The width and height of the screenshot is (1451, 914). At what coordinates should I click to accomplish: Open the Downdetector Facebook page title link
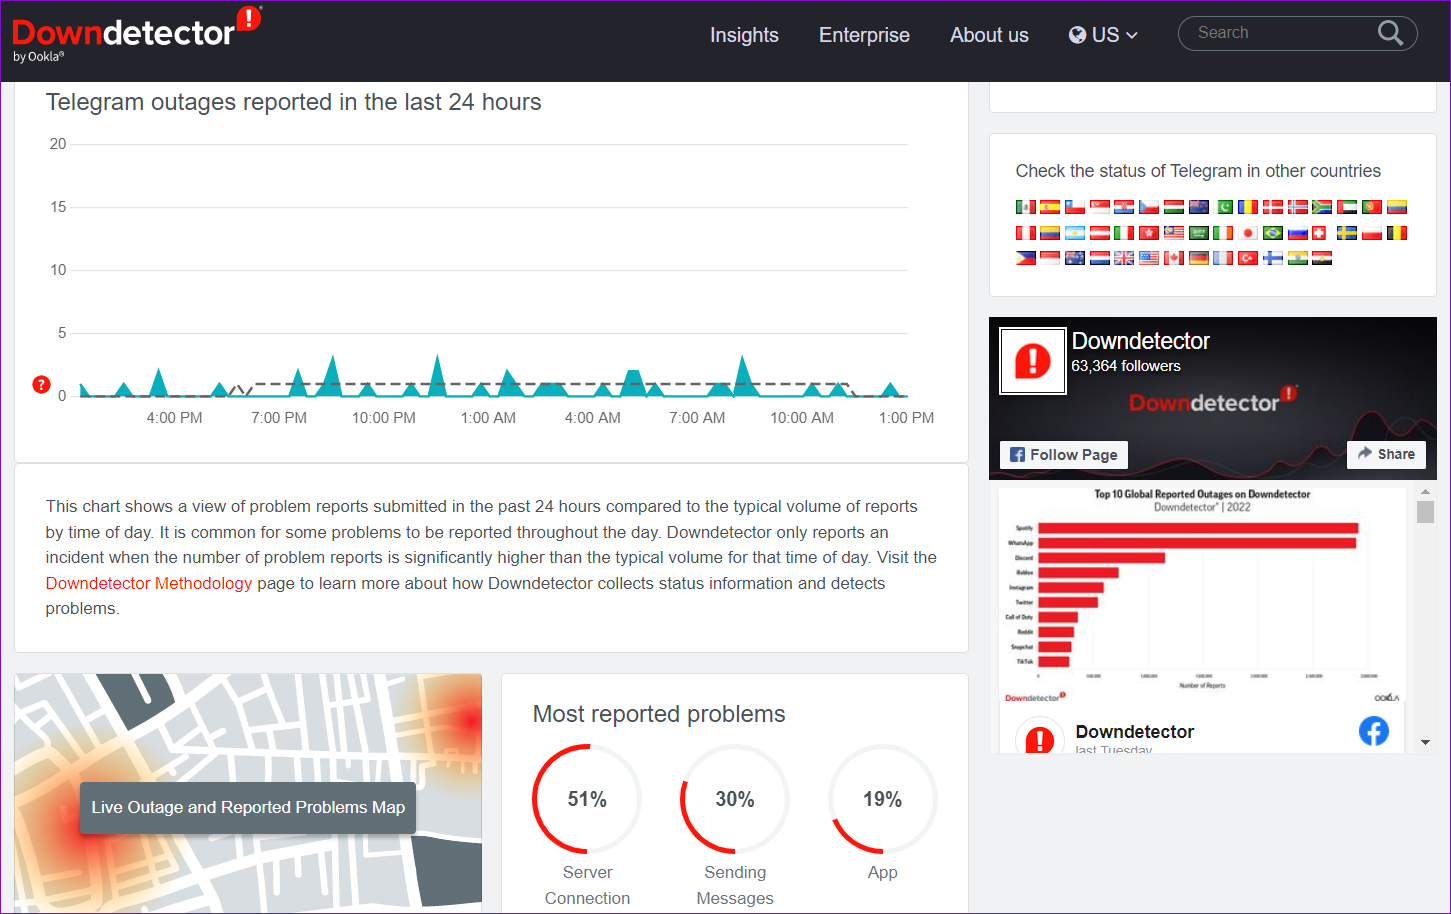coord(1140,341)
